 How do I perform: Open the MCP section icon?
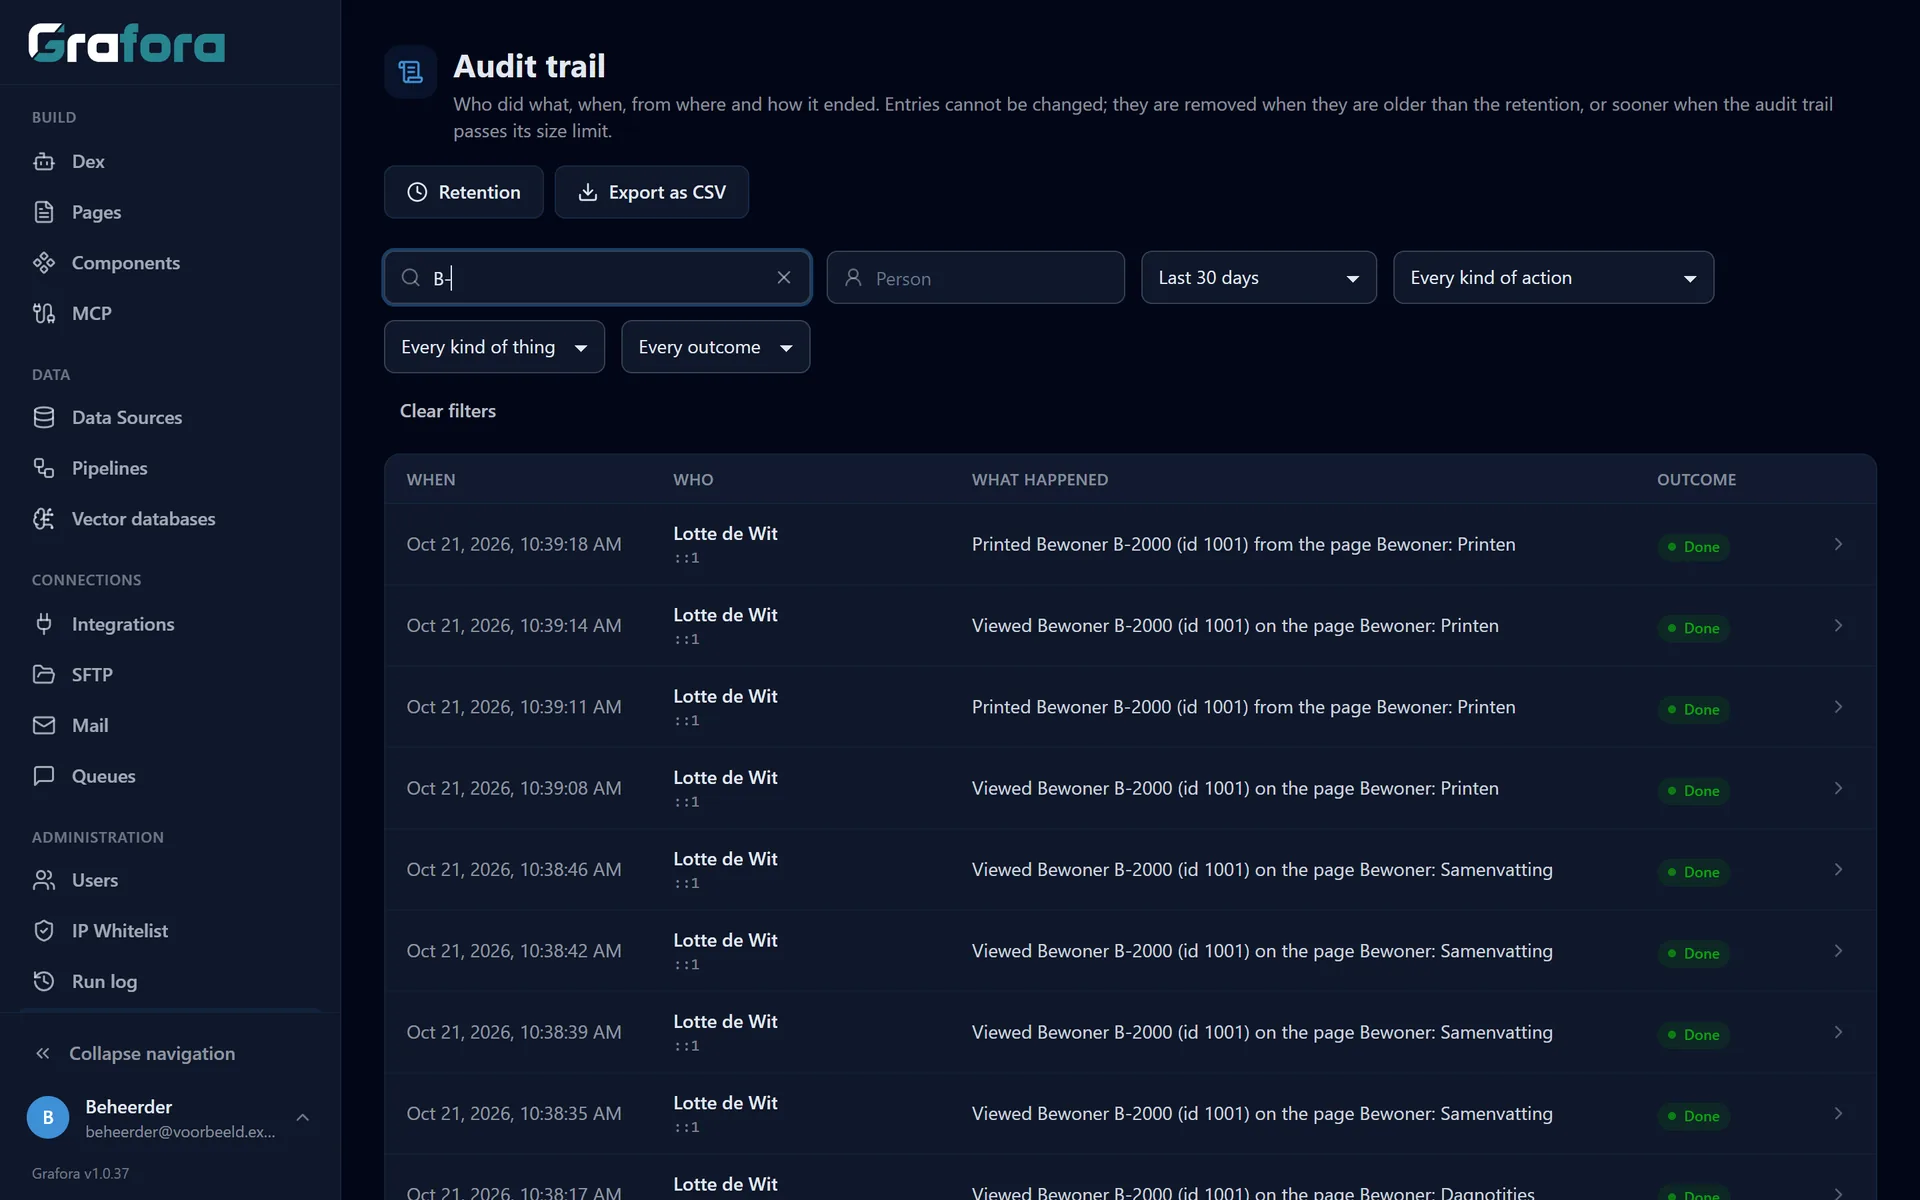[x=44, y=313]
